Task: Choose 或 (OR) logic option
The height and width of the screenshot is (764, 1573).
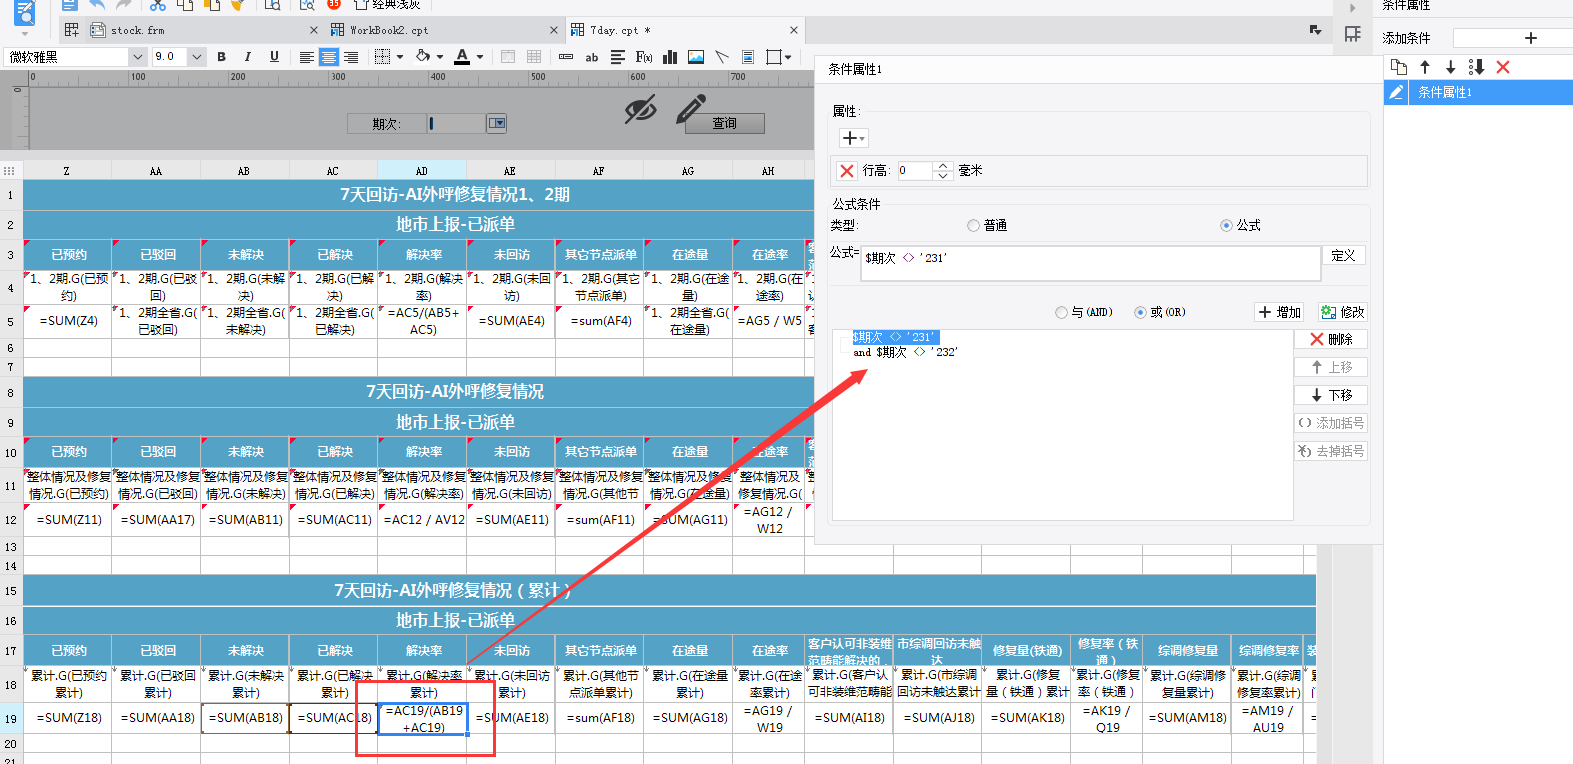Action: pyautogui.click(x=1140, y=312)
